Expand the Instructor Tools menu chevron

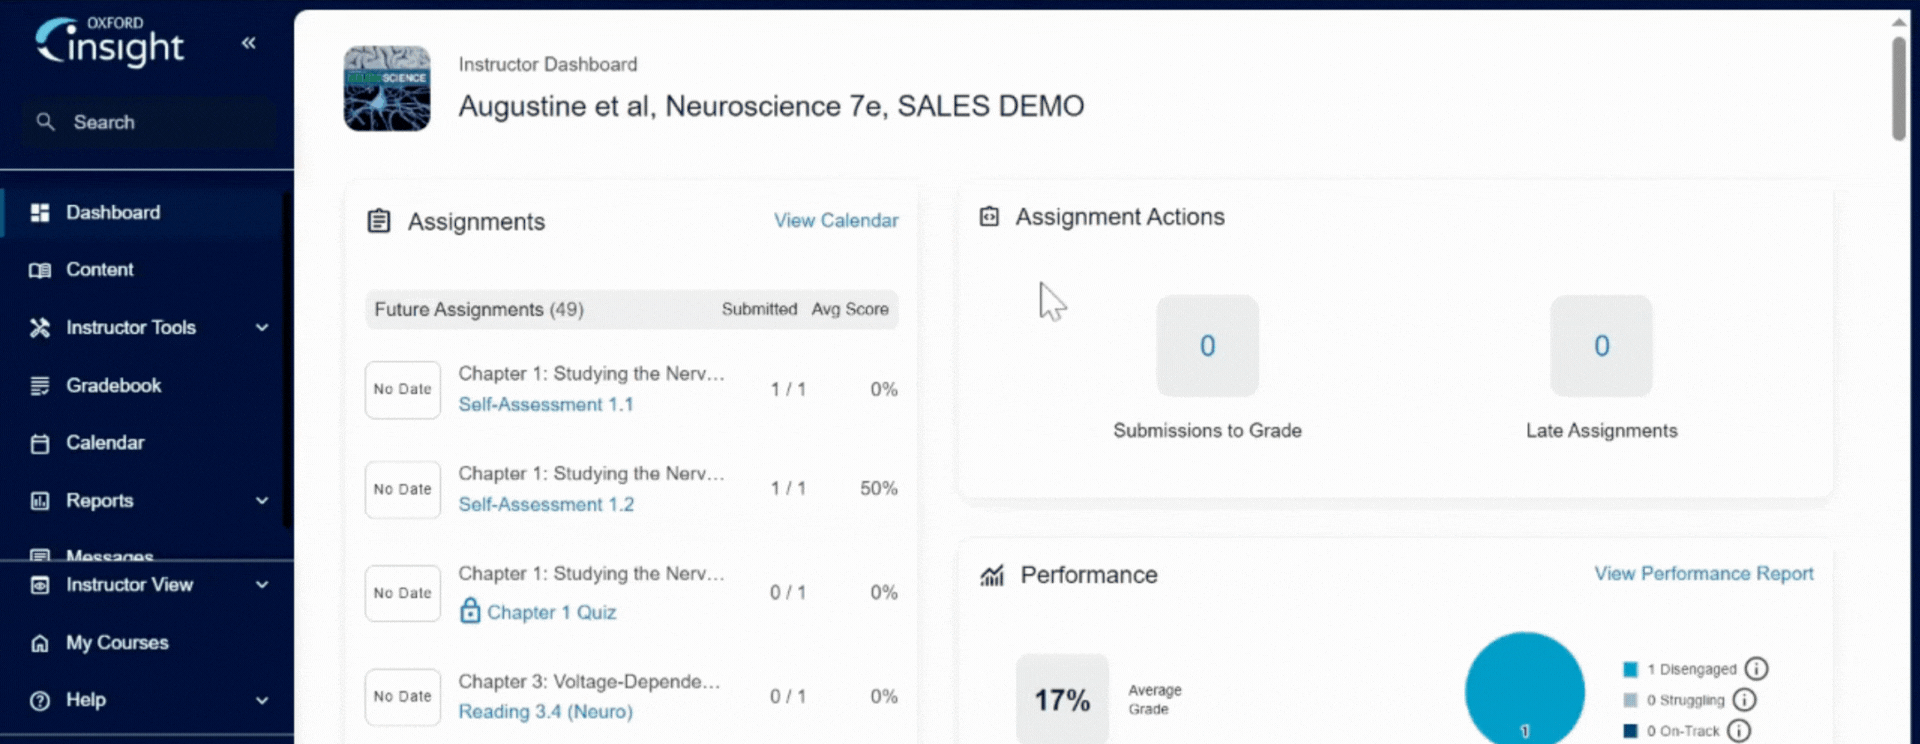[x=262, y=328]
